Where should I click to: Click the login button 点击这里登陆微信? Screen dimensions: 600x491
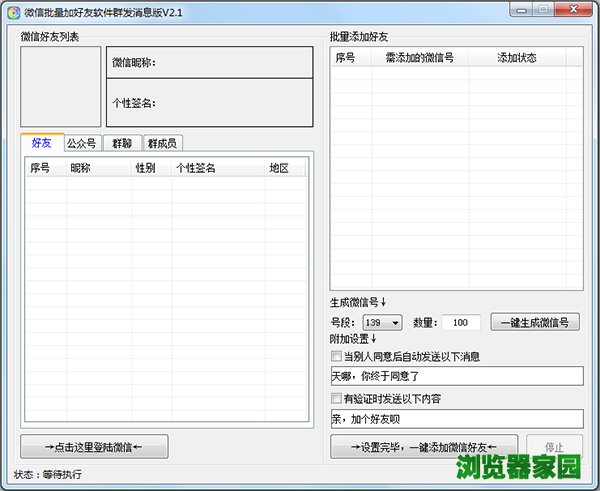click(94, 446)
